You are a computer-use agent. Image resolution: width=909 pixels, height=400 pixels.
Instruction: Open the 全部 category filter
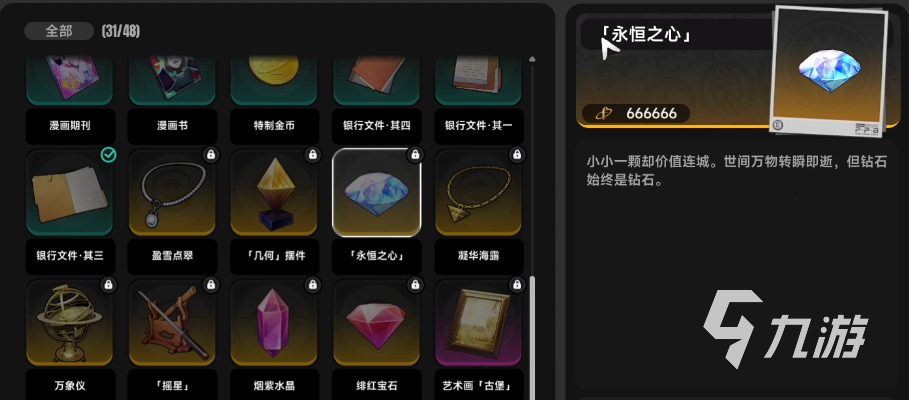click(x=59, y=31)
